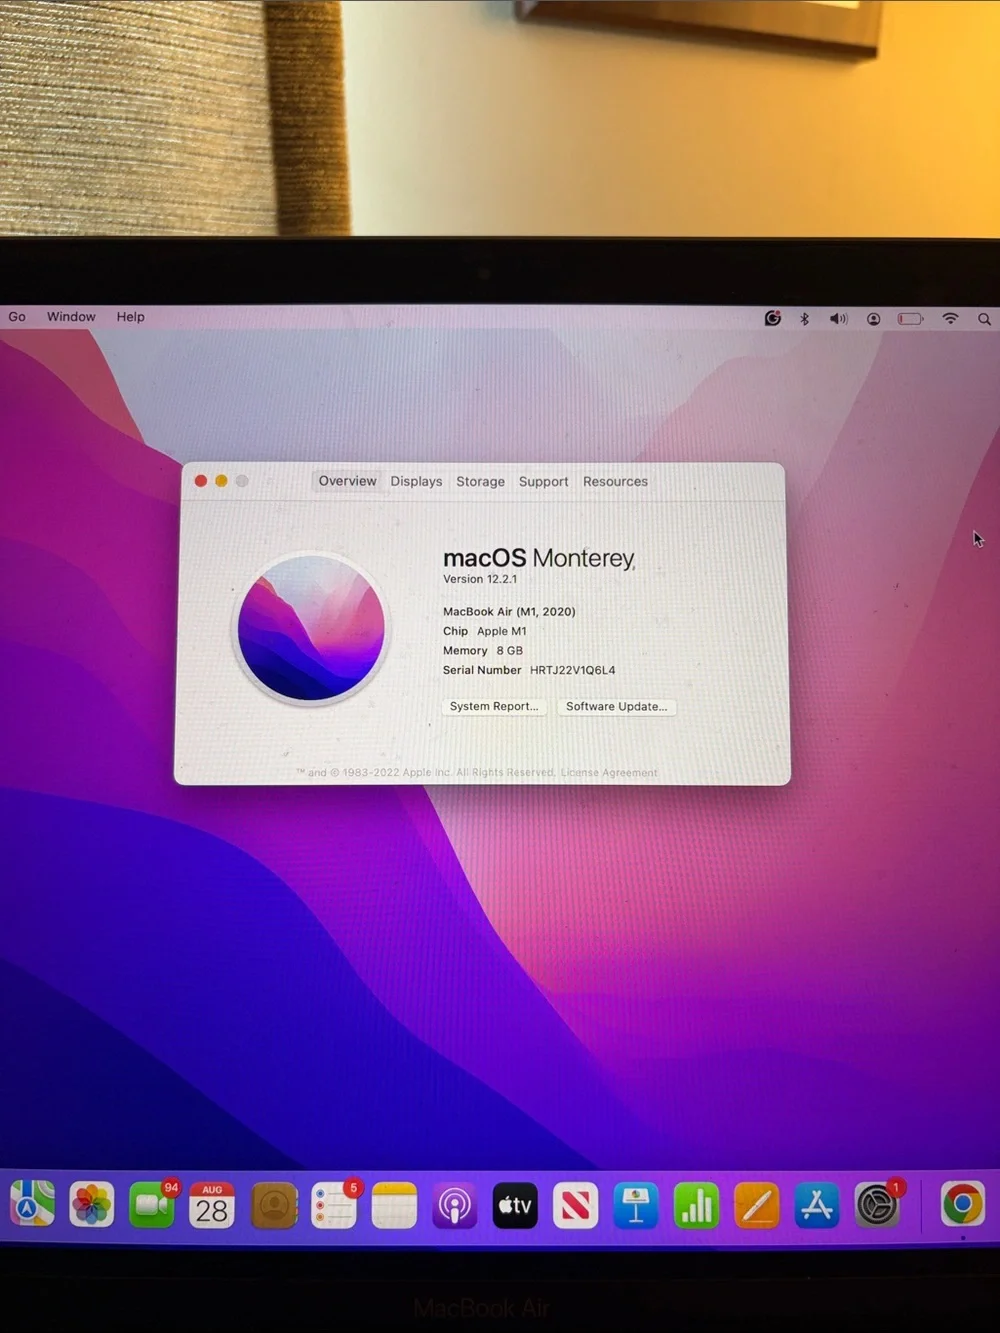
Task: Open the volume control in menu bar
Action: [x=838, y=318]
